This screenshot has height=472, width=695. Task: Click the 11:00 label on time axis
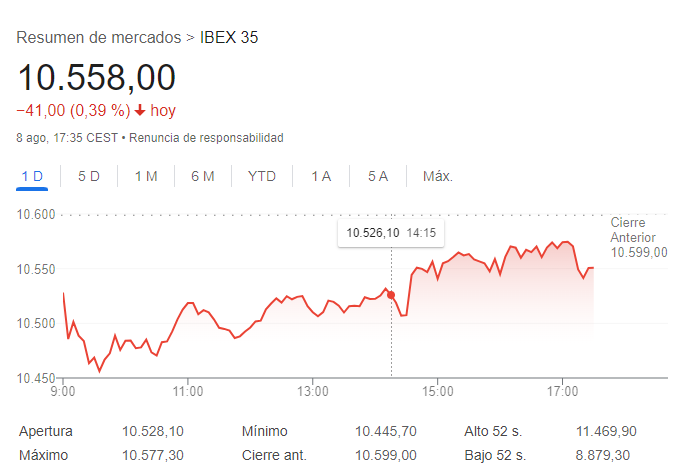tap(188, 391)
